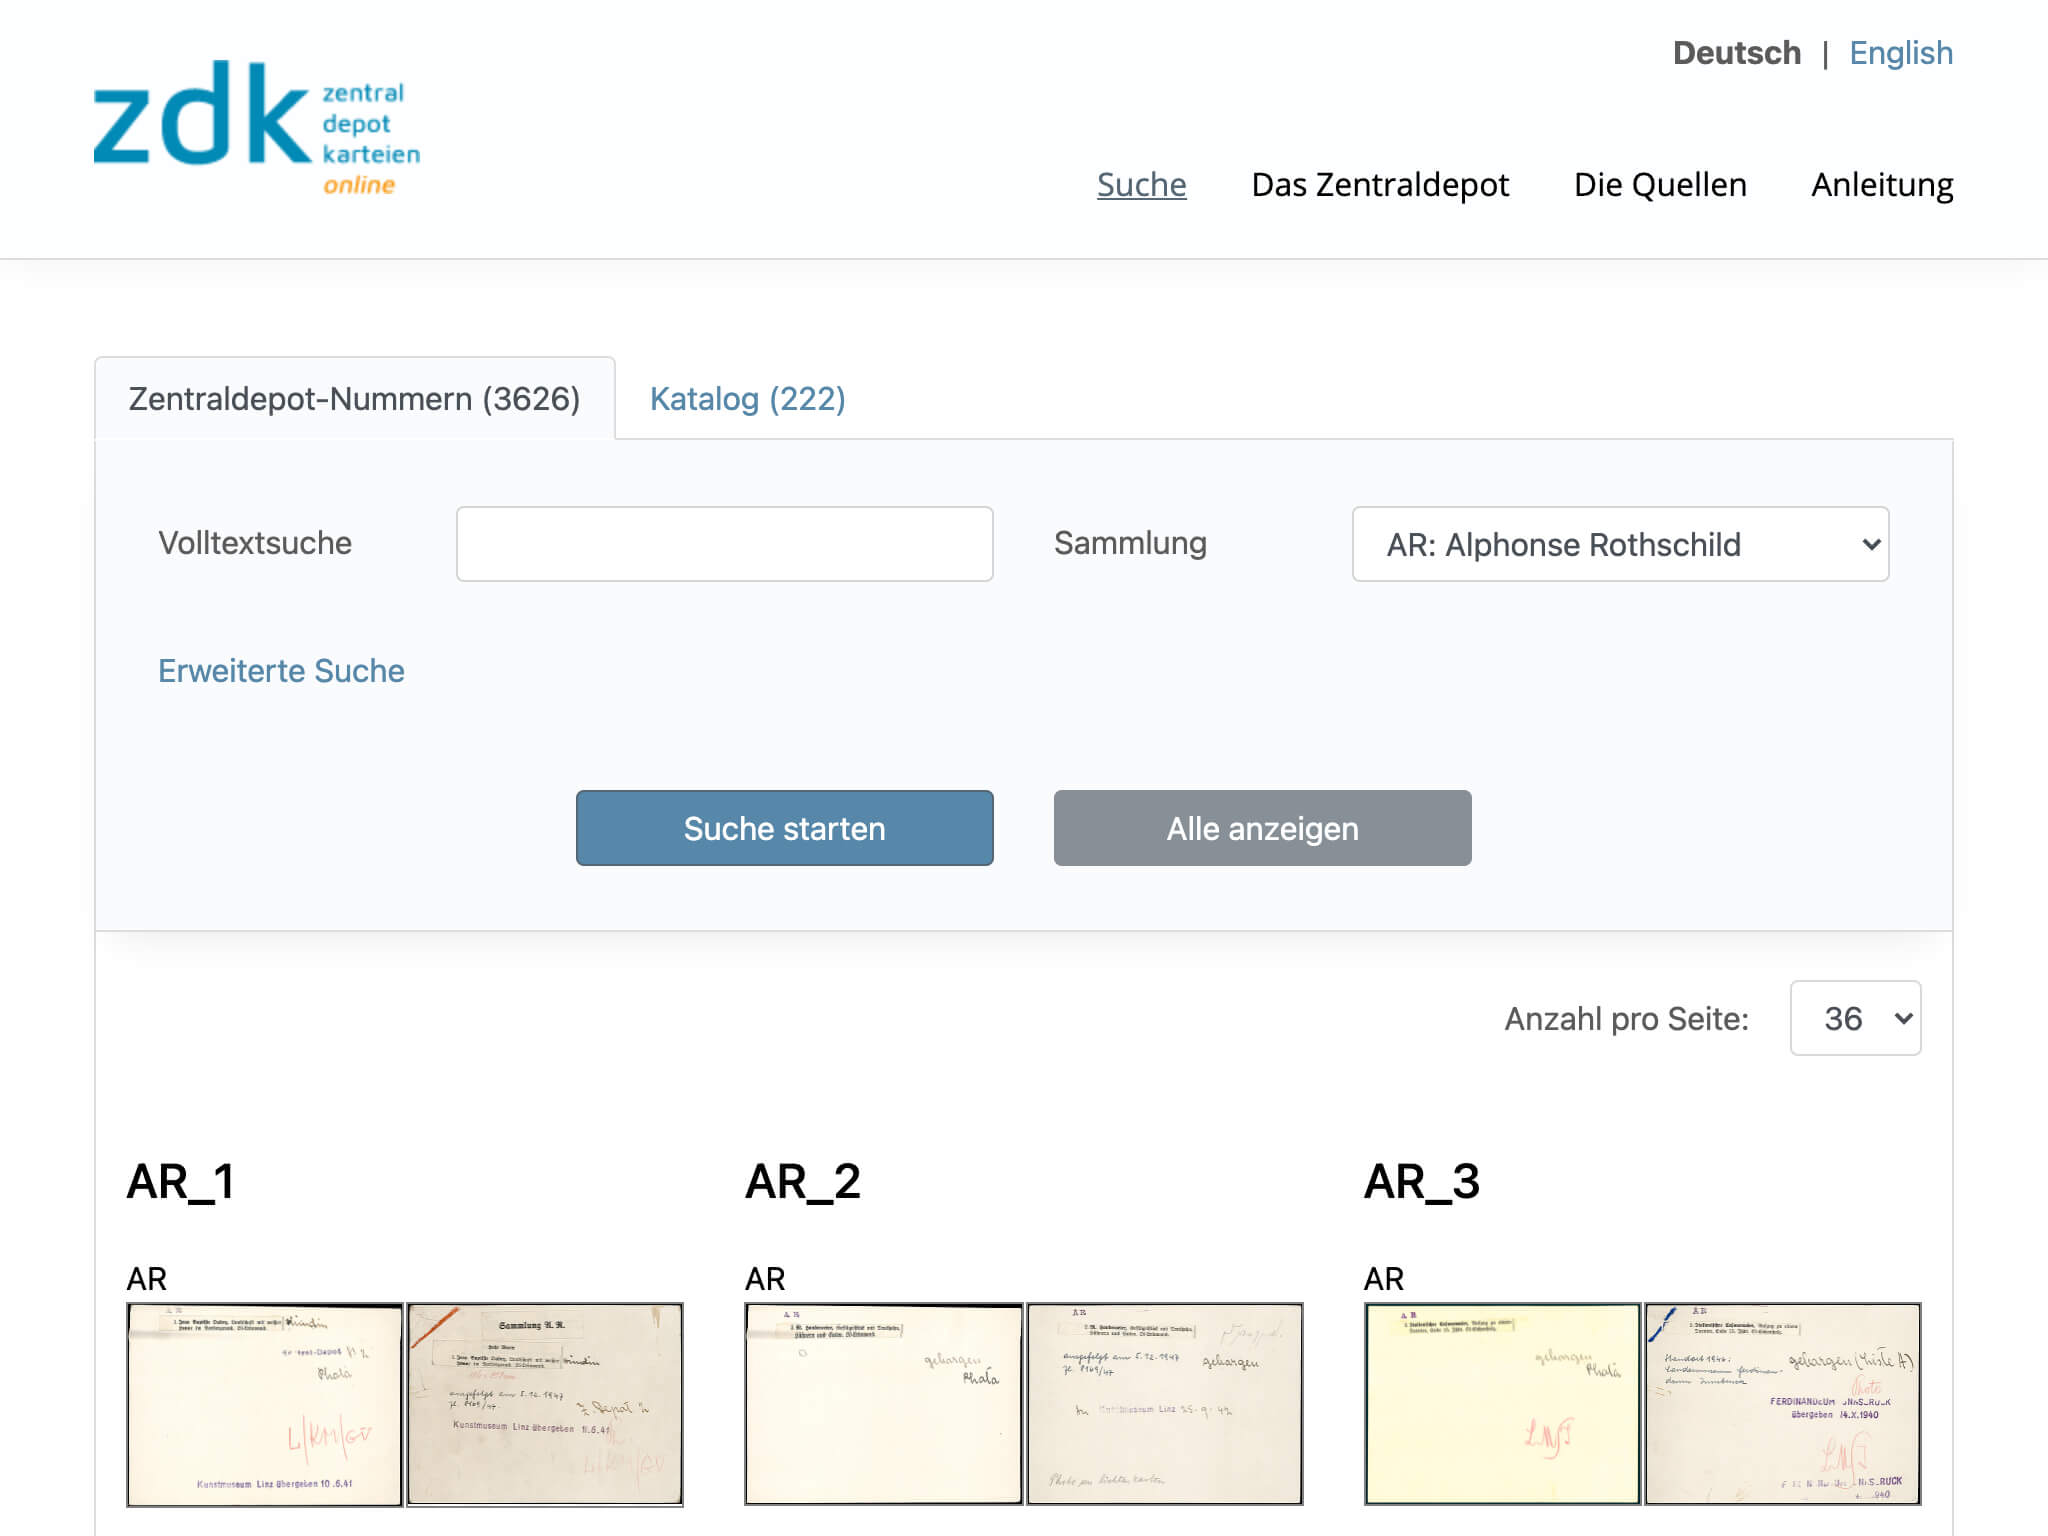Switch to Katalog tab
Screen dimensions: 2048x1536
click(747, 399)
